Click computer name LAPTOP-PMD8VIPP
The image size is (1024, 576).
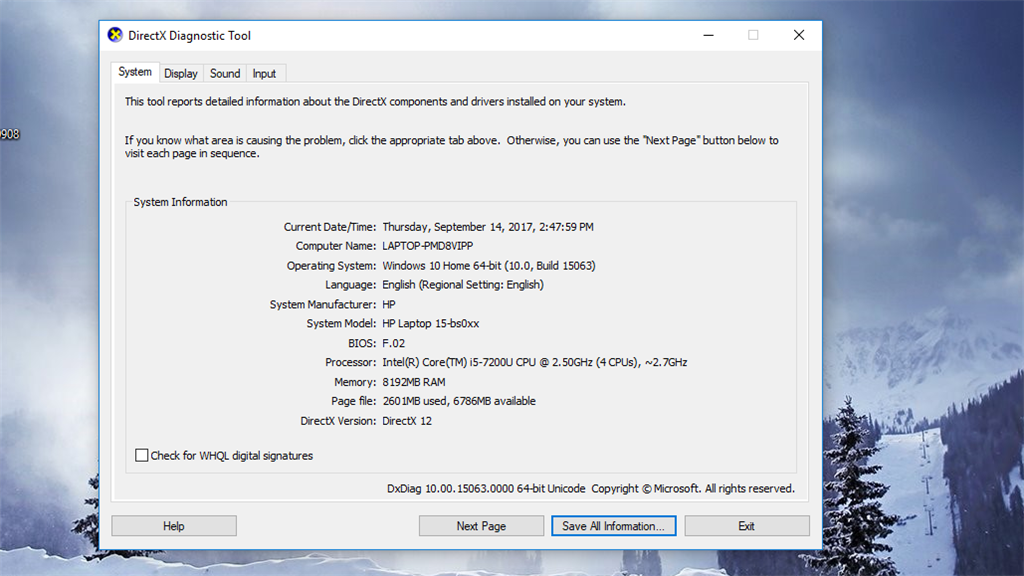click(428, 246)
